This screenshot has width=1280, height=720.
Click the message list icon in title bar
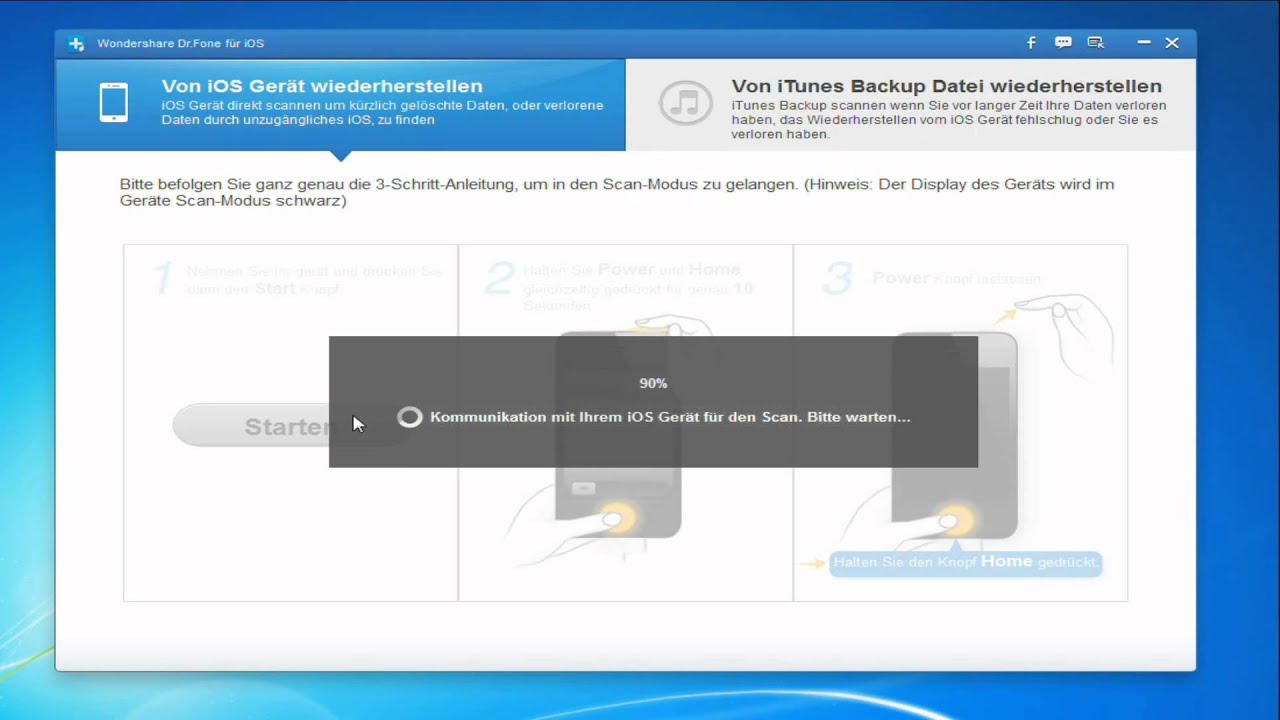pos(1096,43)
